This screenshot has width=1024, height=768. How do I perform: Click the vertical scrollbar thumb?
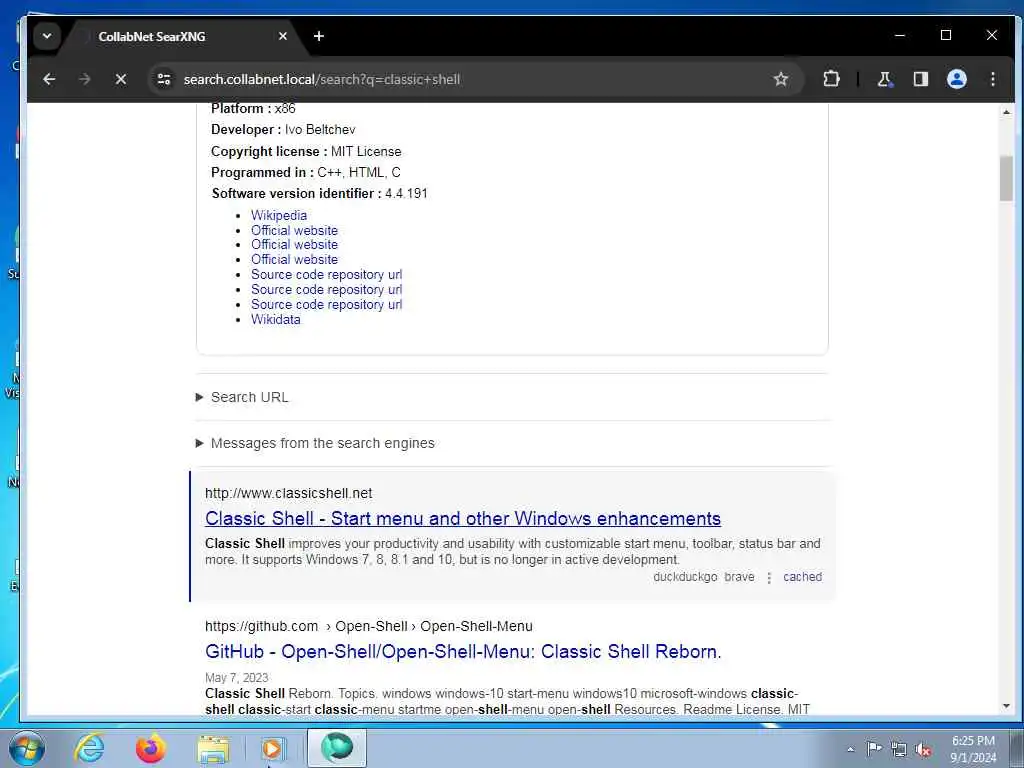coord(1006,178)
